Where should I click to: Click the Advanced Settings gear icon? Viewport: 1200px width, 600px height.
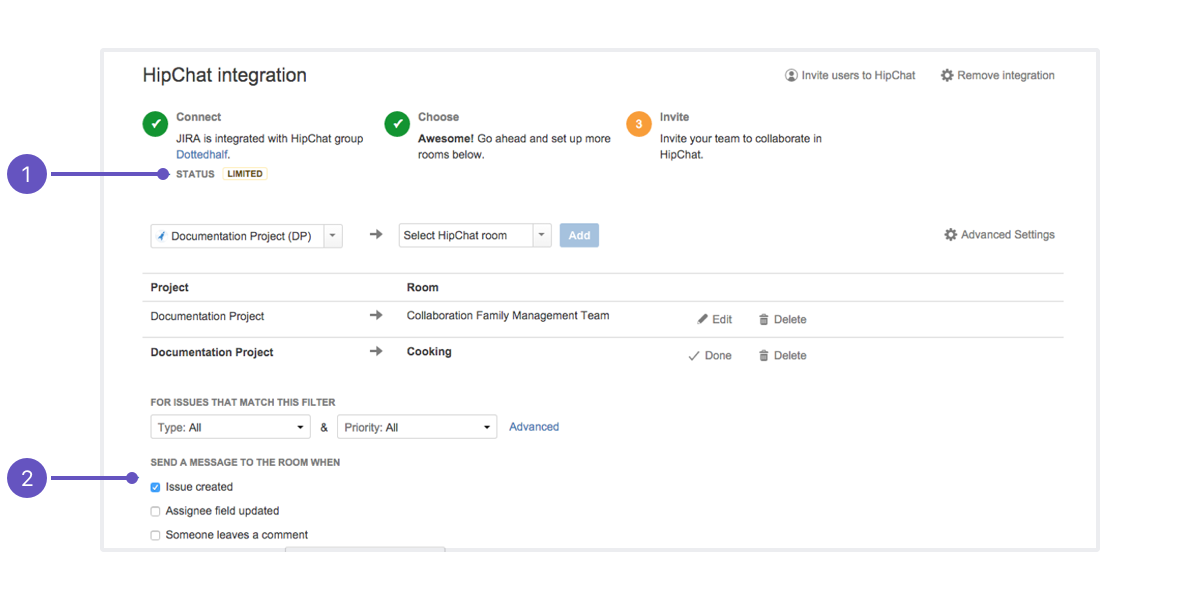tap(951, 234)
